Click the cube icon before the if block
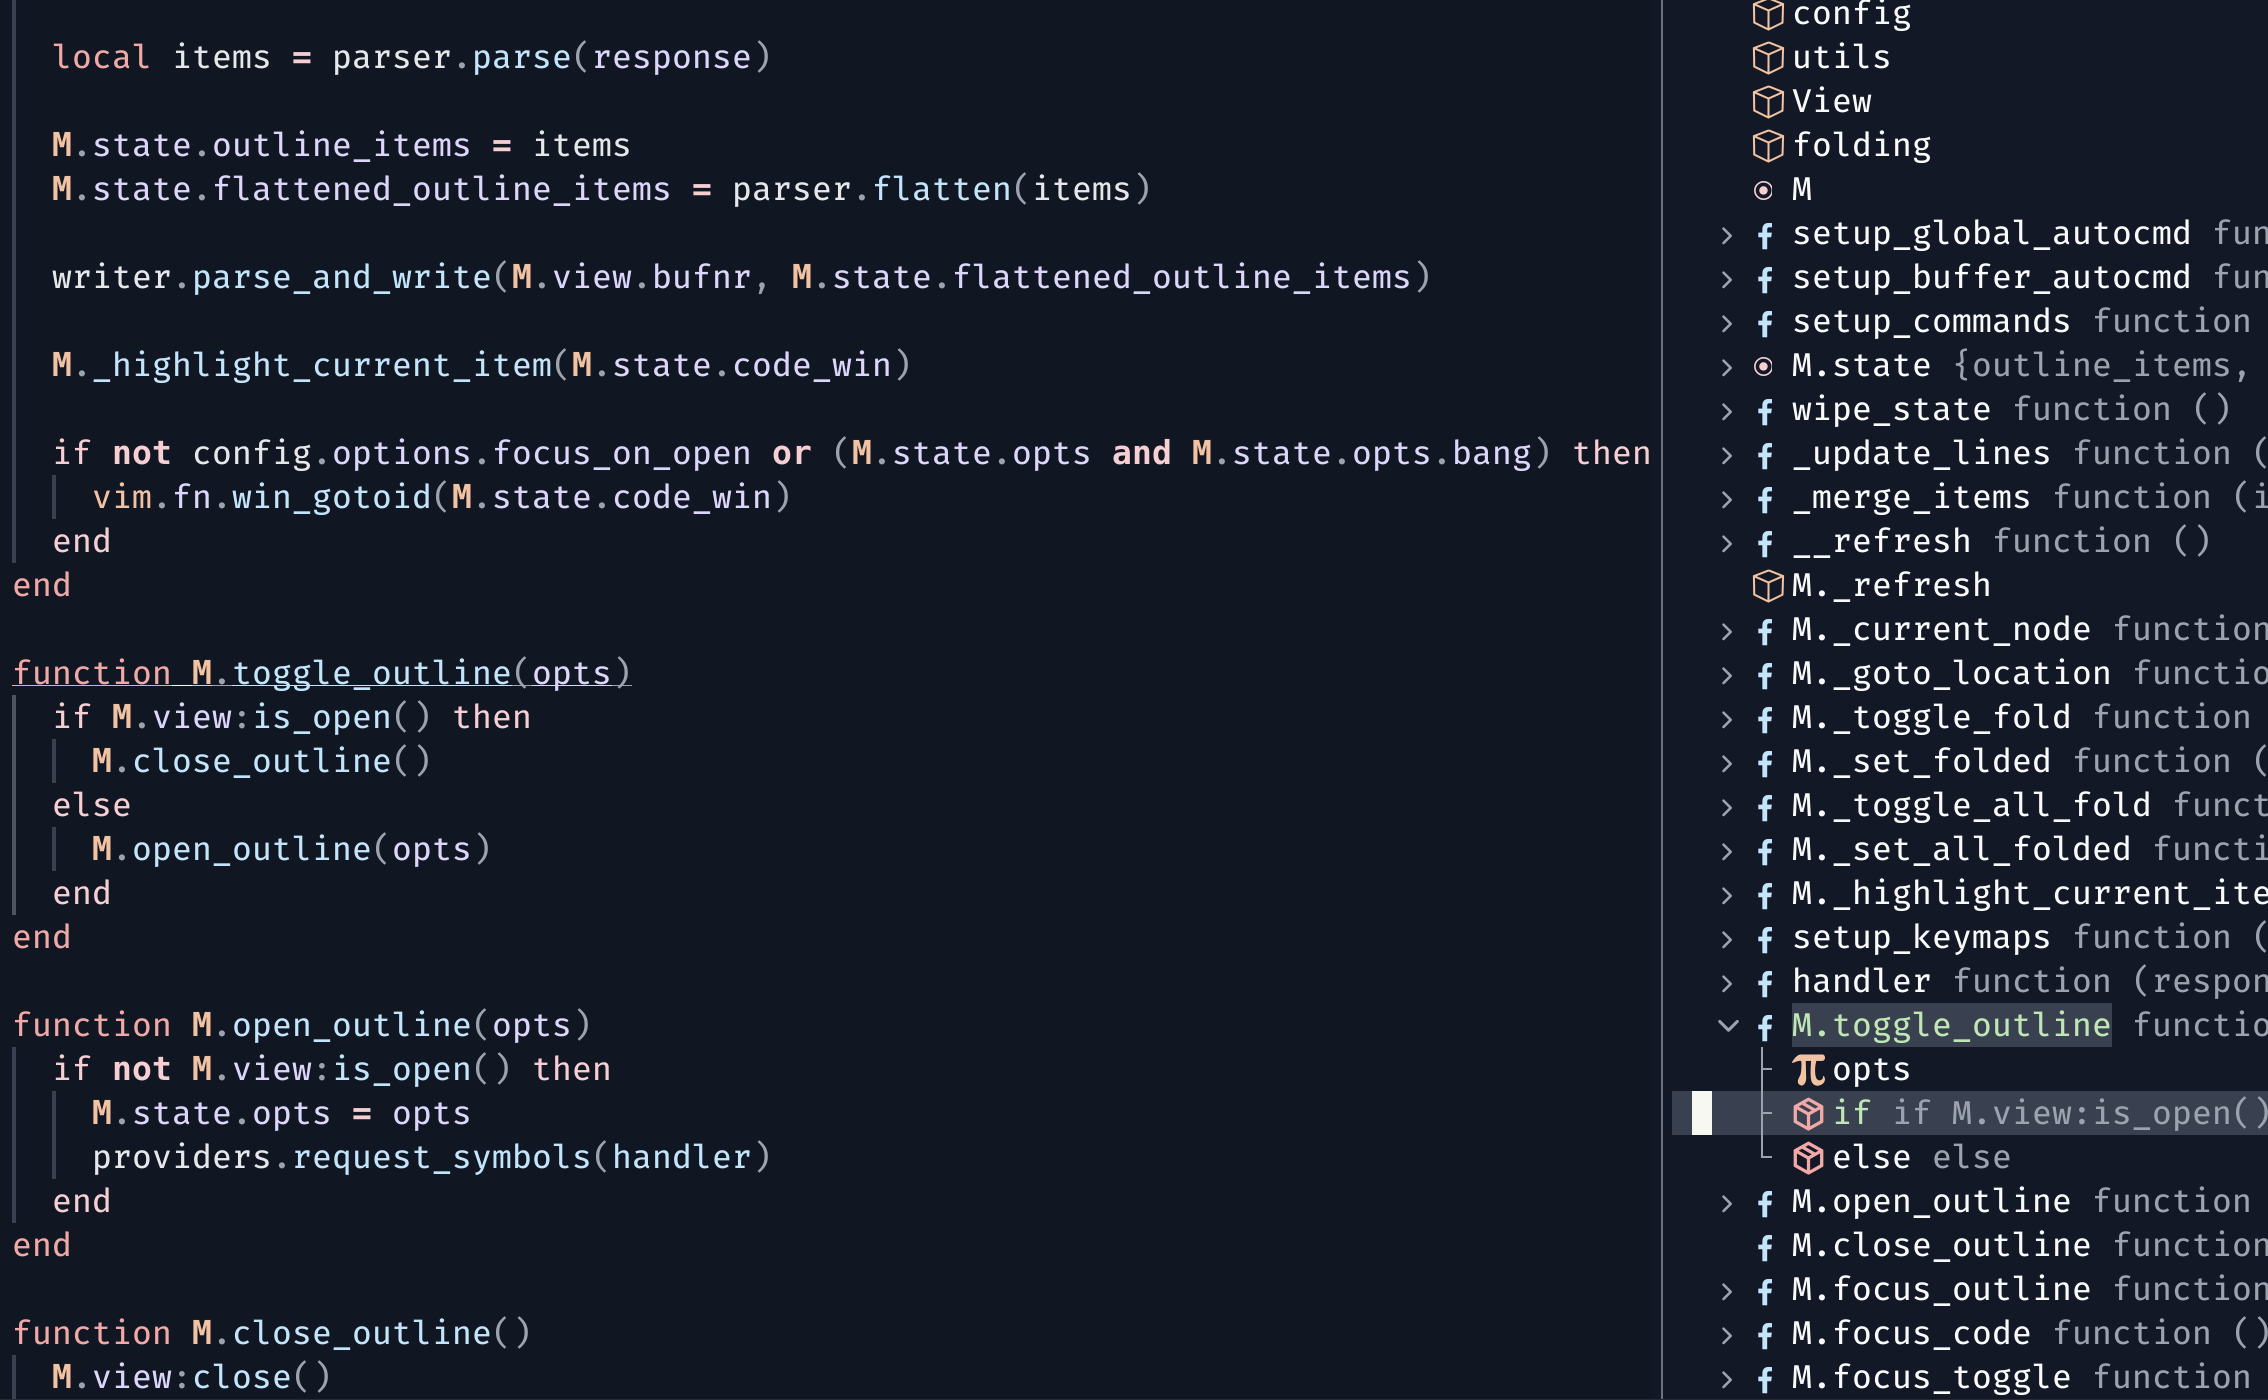Image resolution: width=2268 pixels, height=1400 pixels. [1808, 1113]
